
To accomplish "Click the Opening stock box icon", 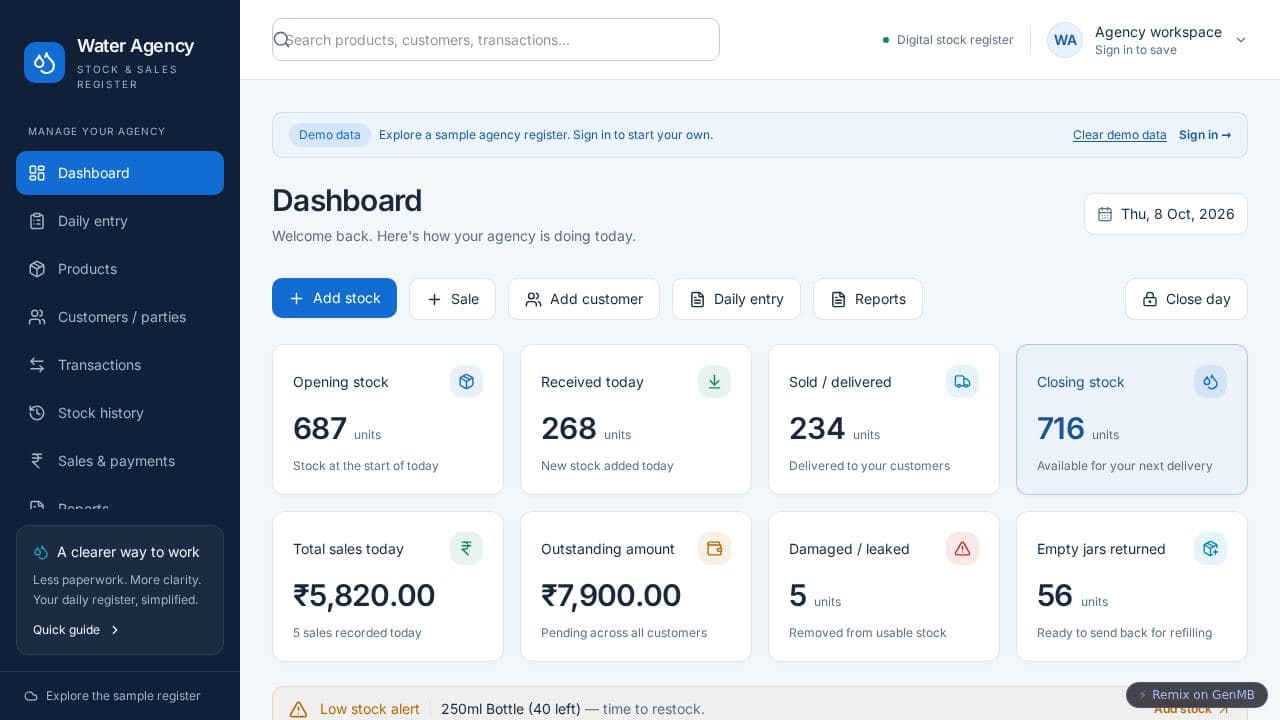I will point(466,381).
